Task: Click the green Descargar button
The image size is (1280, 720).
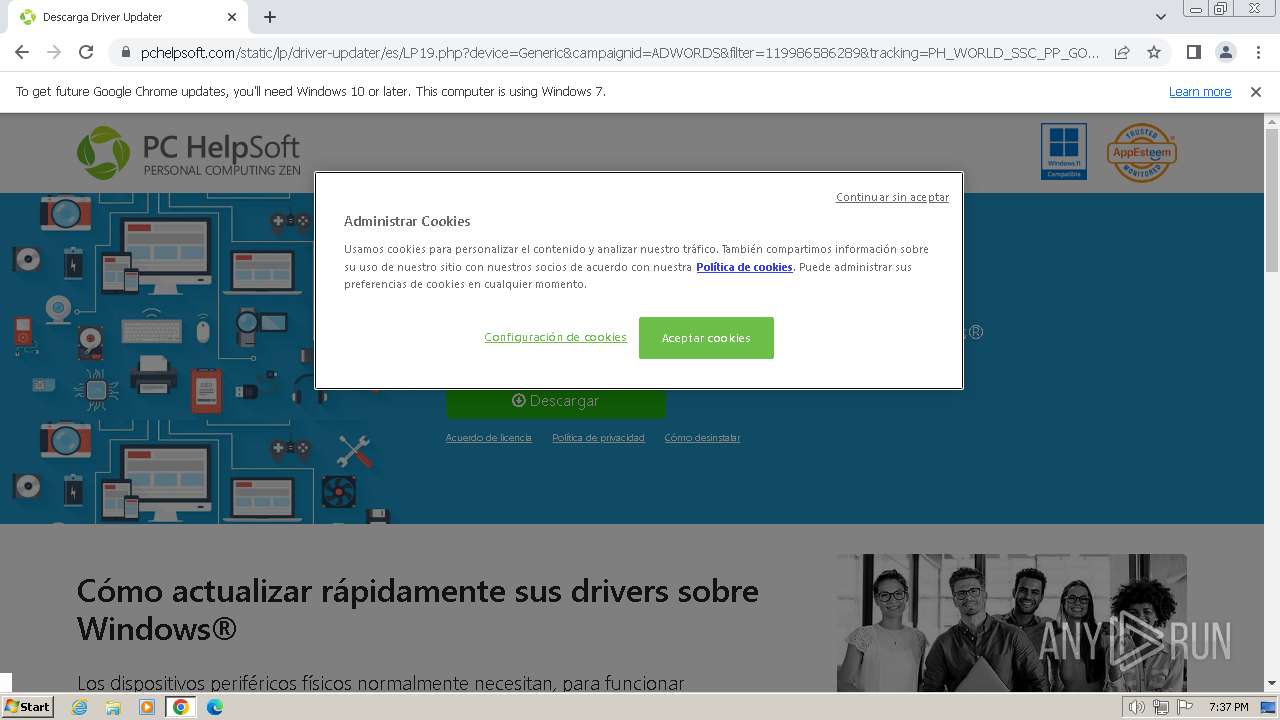Action: tap(555, 401)
